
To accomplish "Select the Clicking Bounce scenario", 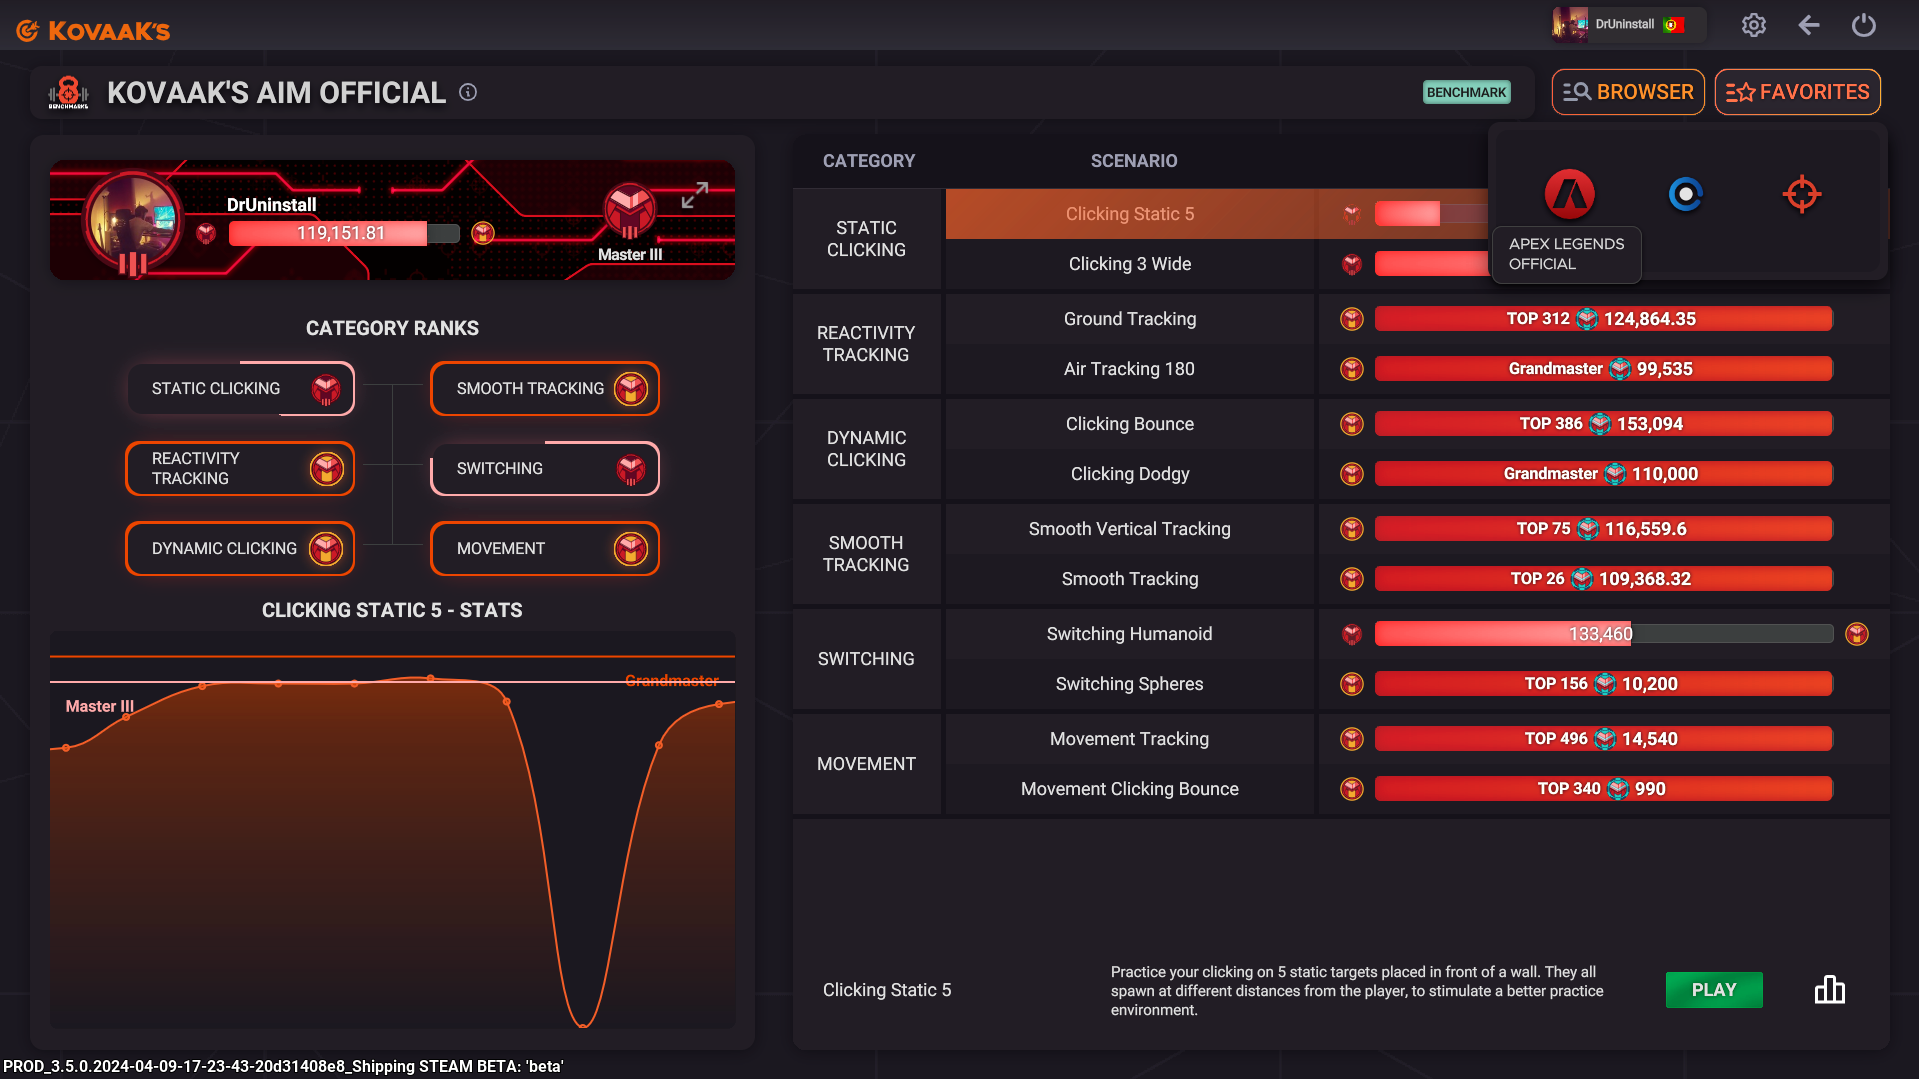I will point(1130,424).
